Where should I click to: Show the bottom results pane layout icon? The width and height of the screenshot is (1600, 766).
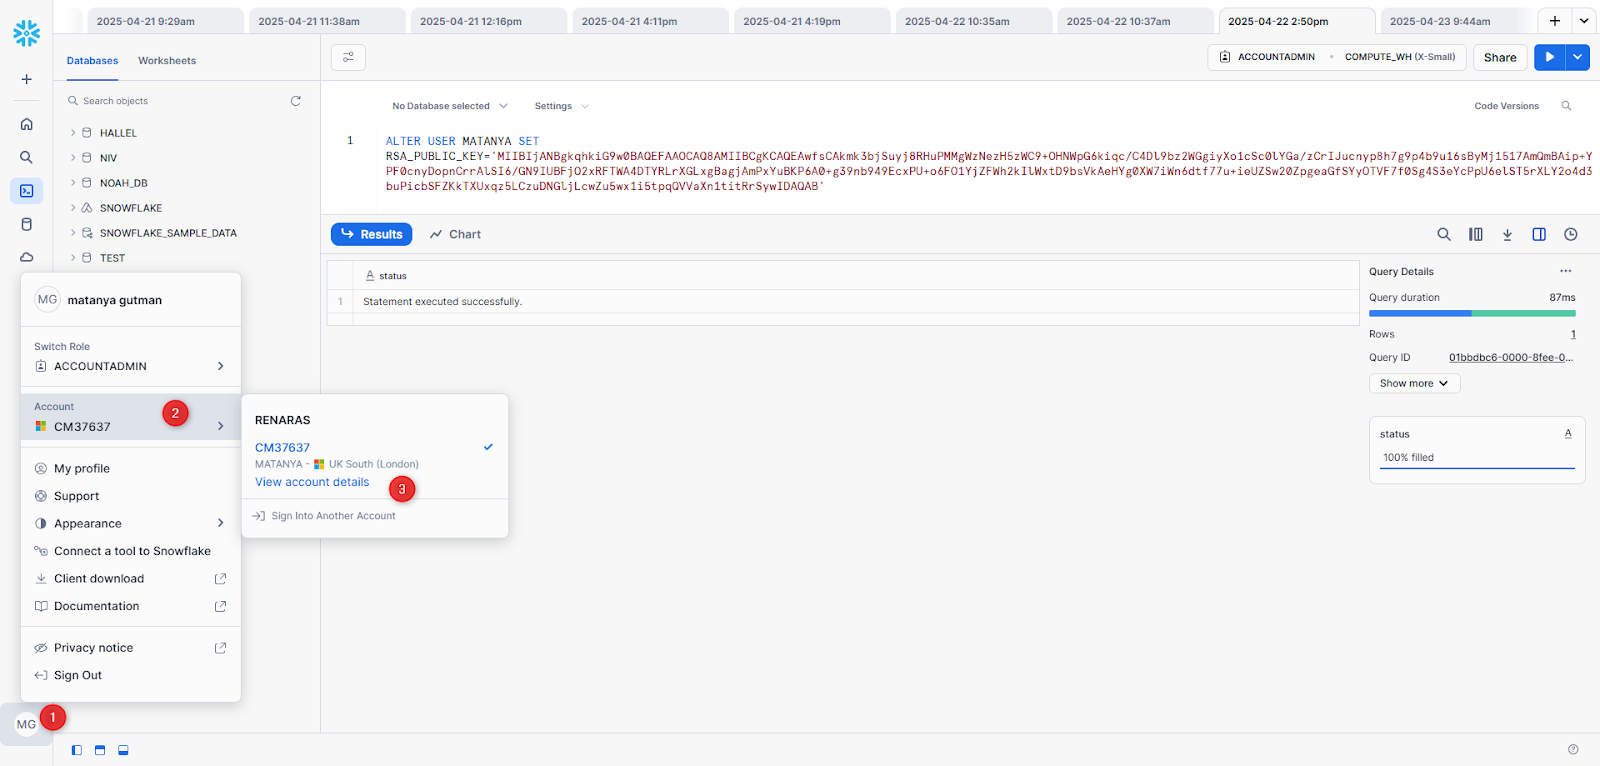click(123, 750)
